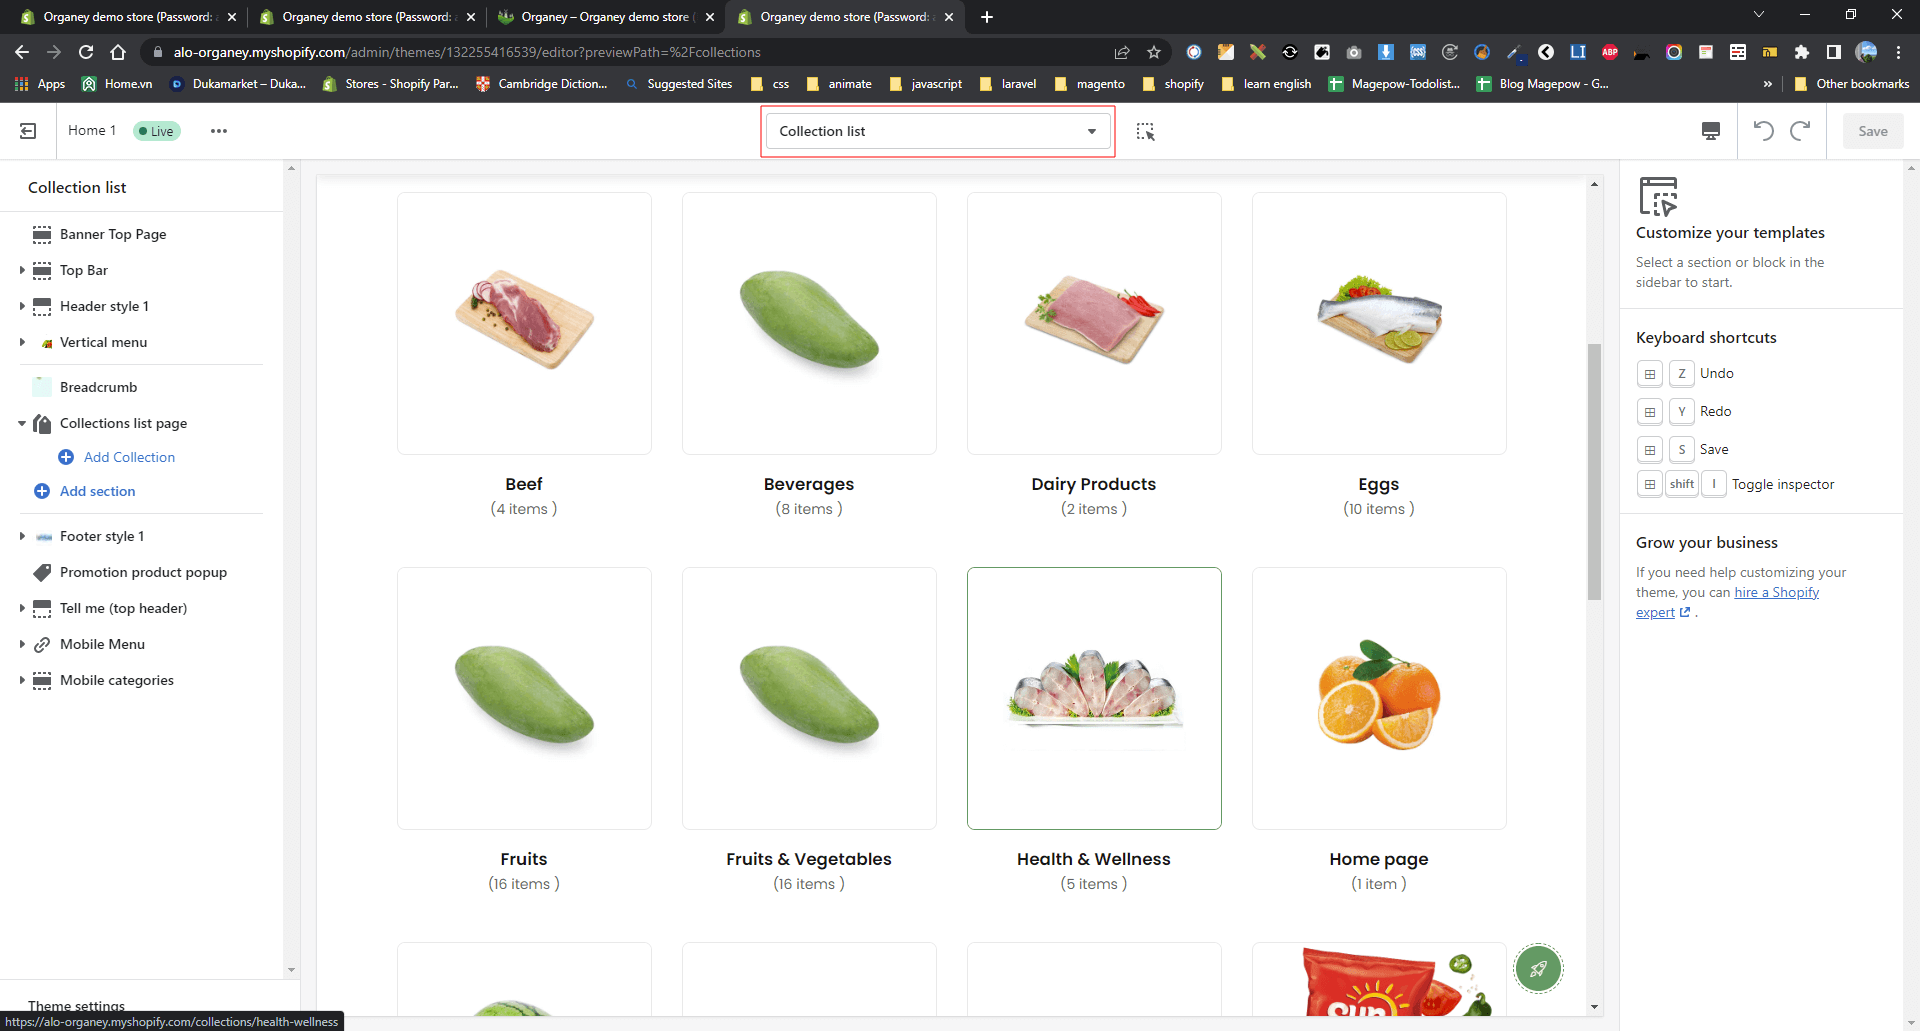
Task: Switch to the Organey – Organey demo store tab
Action: [605, 17]
